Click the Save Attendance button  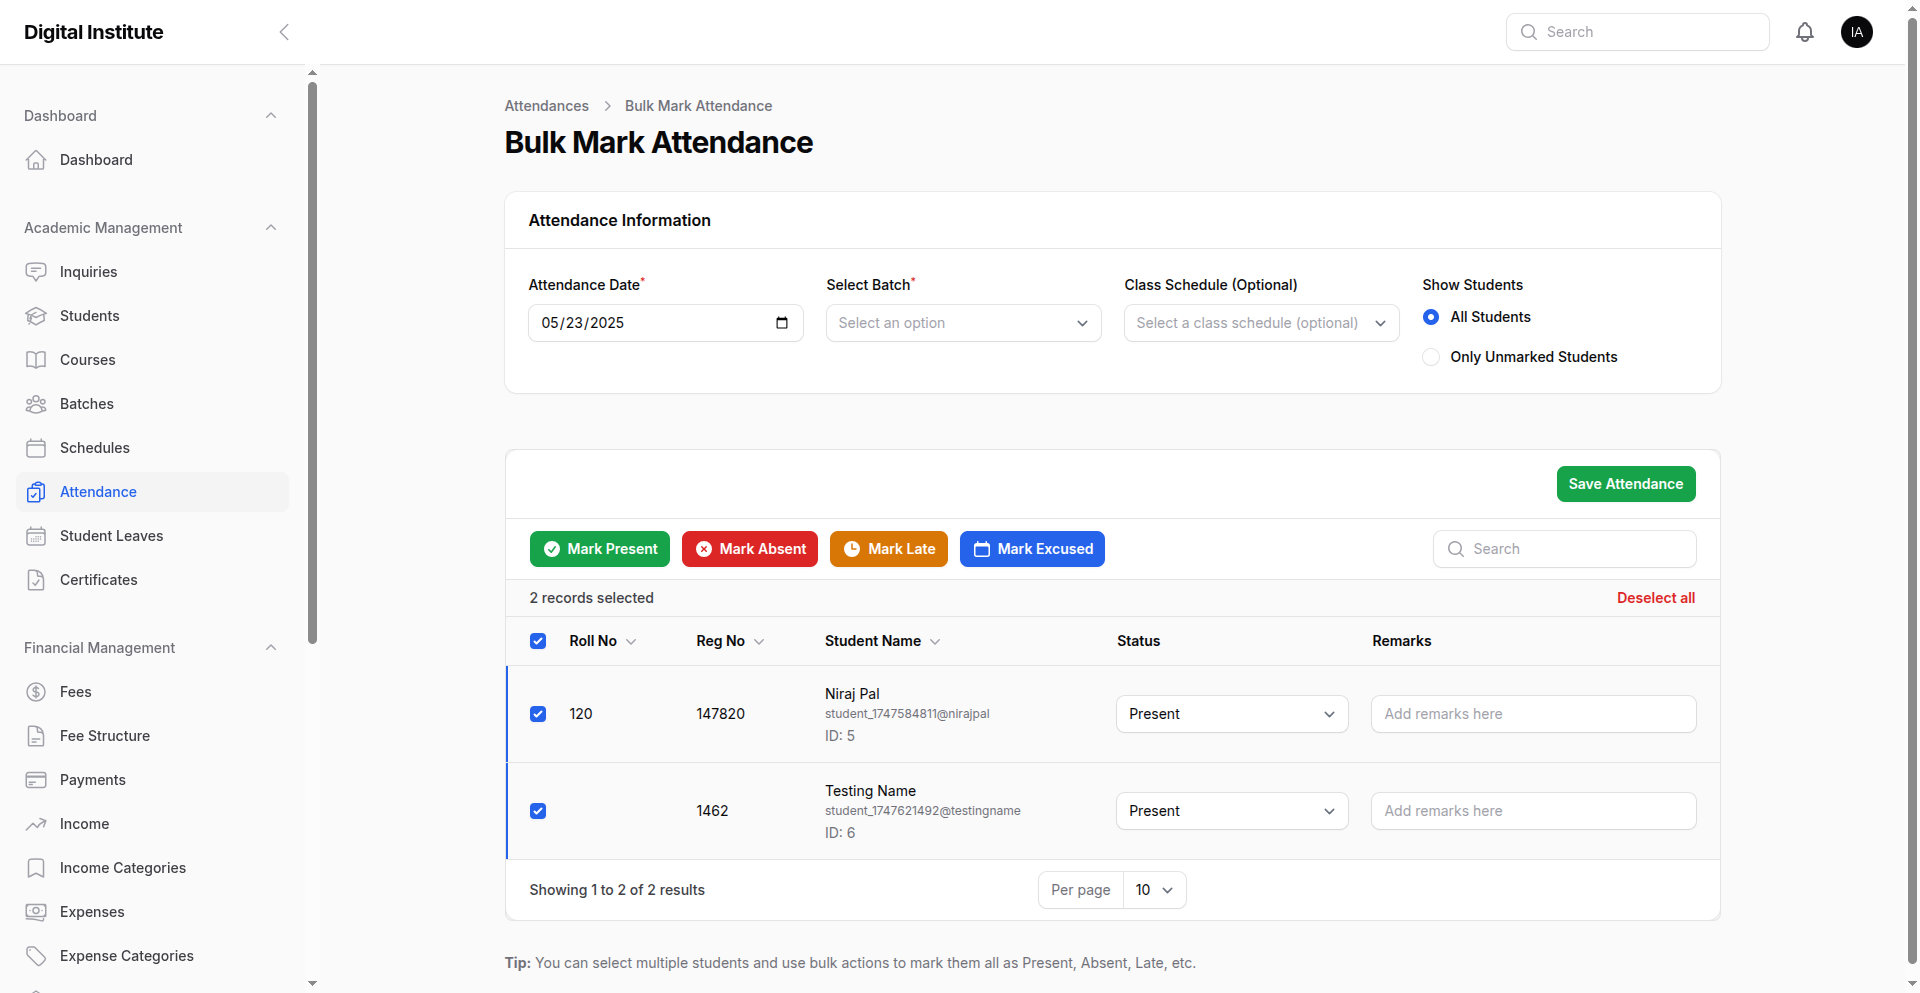click(x=1625, y=484)
